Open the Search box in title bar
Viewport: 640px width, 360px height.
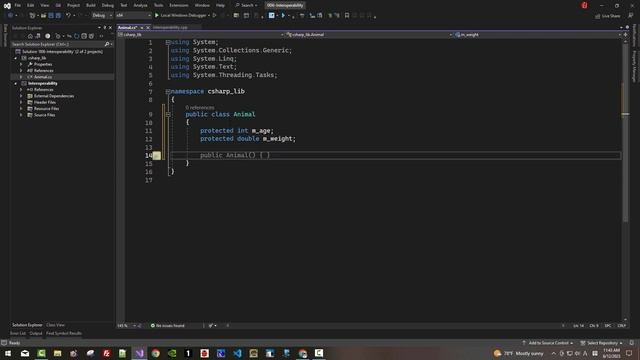click(246, 5)
